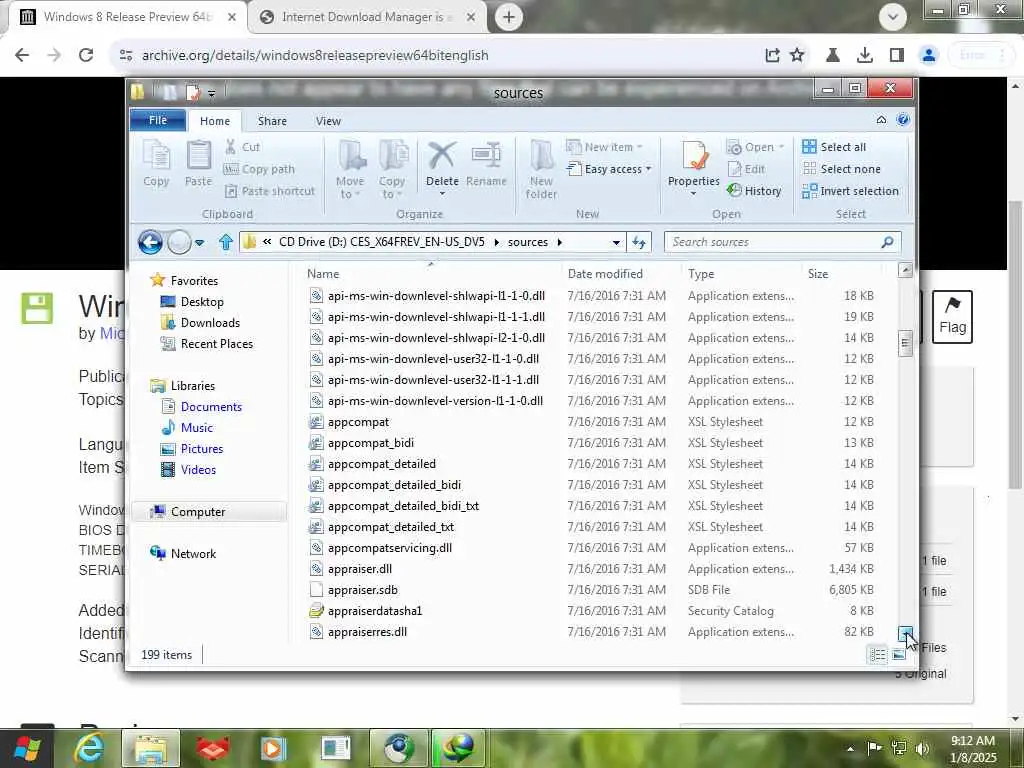
Task: Open Music library in navigation pane
Action: [197, 428]
